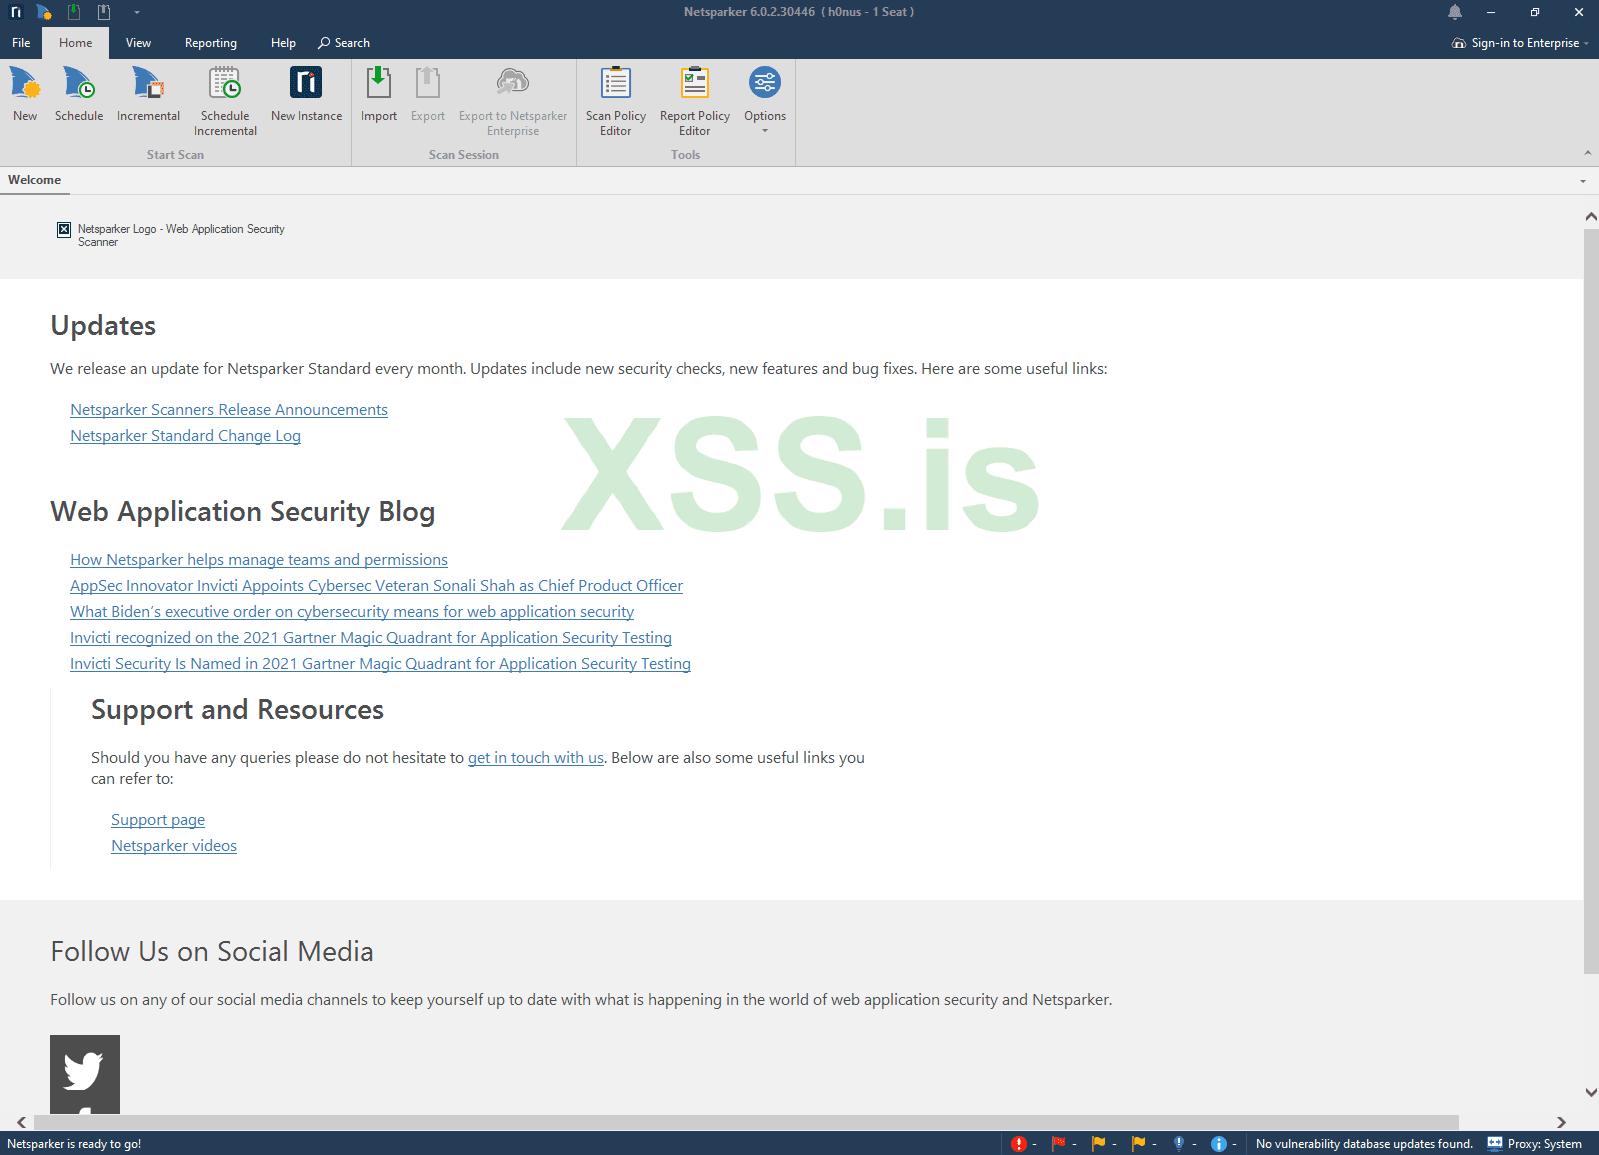Open the Welcome tab strip dropdown arrow

tap(1583, 181)
